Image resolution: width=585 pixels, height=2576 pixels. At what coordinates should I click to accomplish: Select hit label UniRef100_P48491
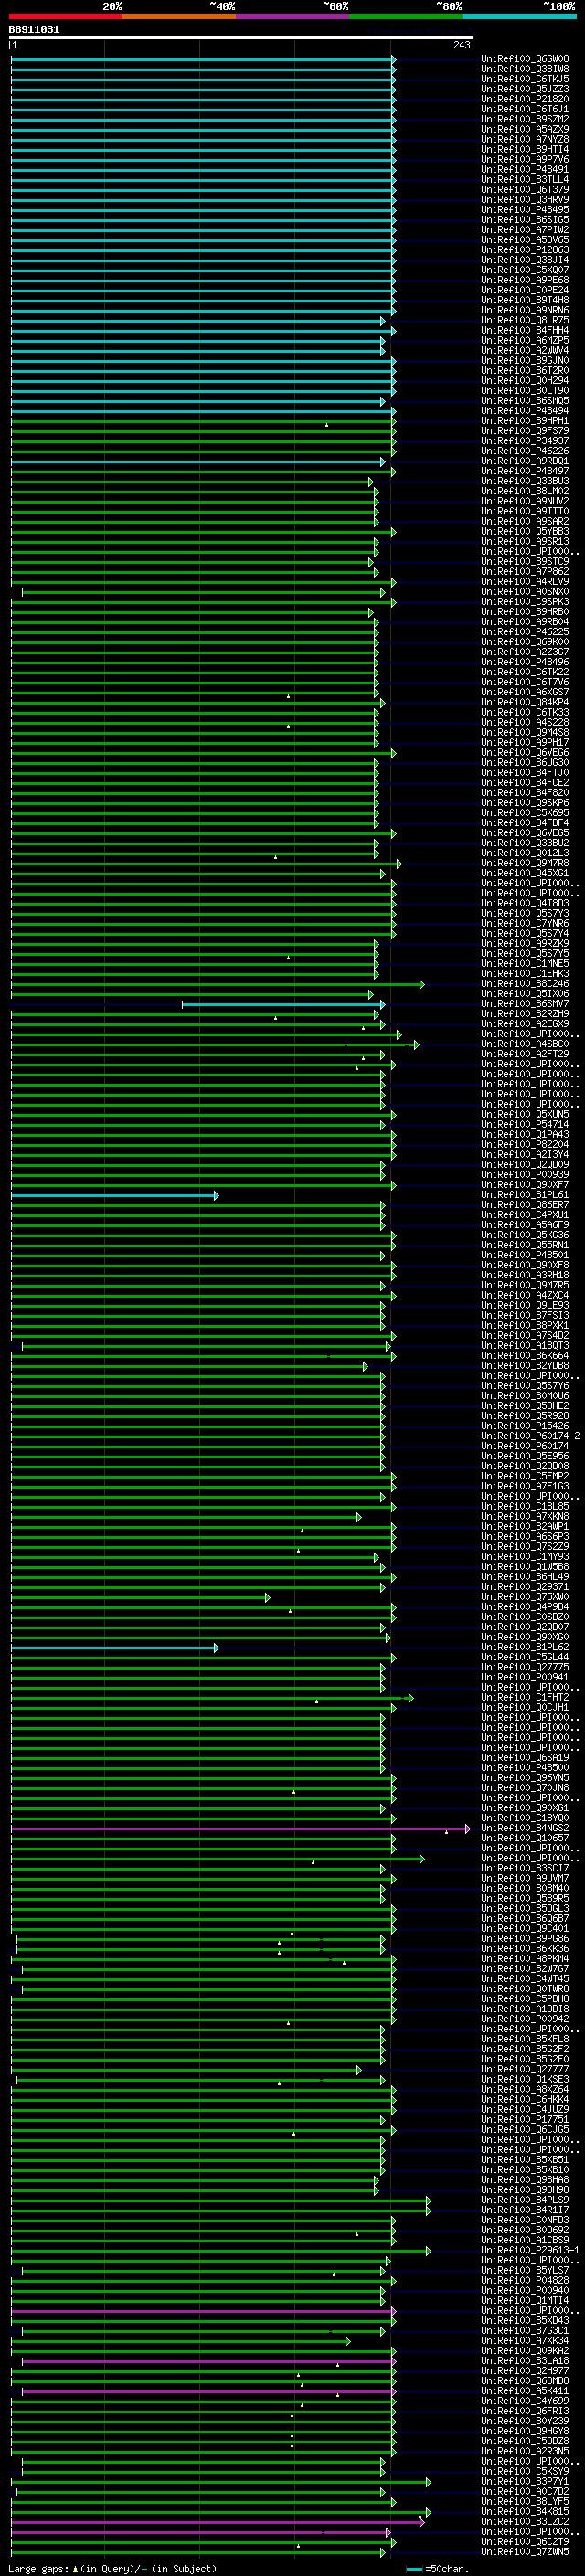tap(525, 170)
